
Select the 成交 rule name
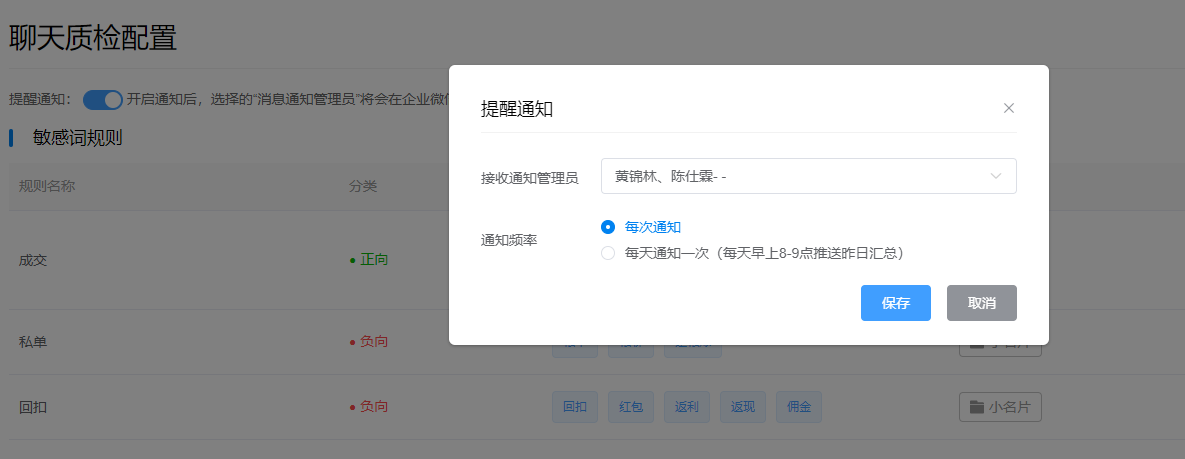(x=33, y=260)
